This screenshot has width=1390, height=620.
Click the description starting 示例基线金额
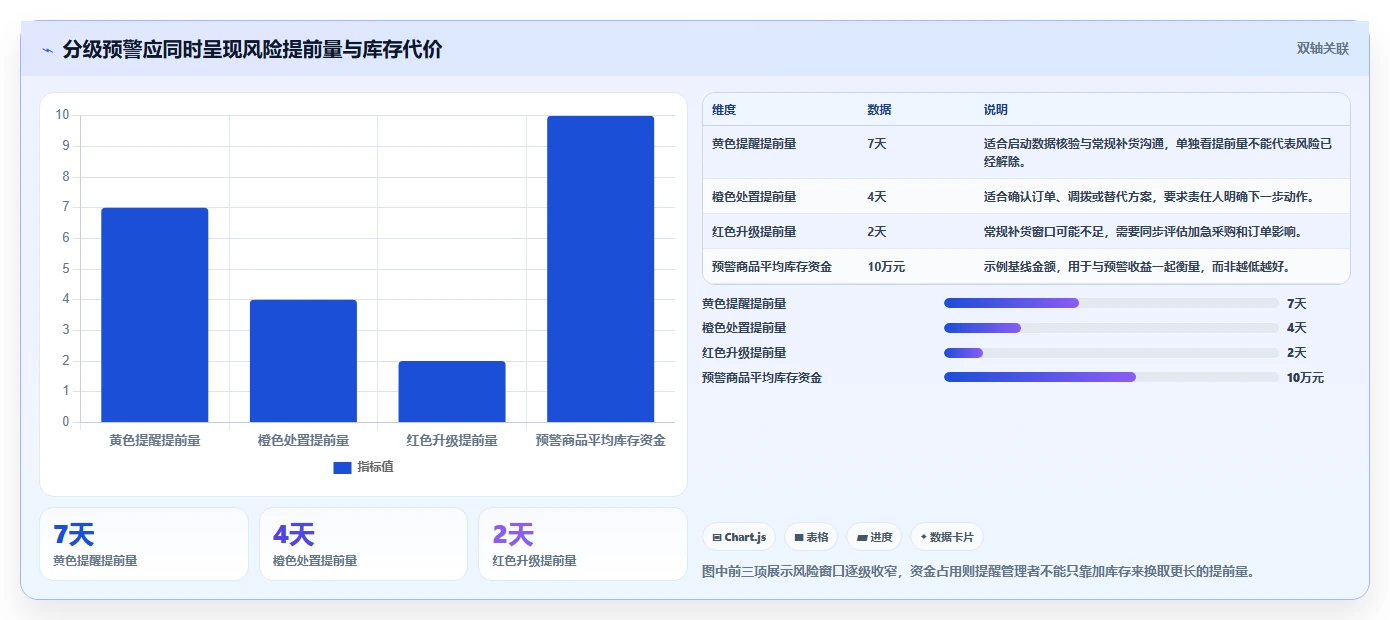click(x=1137, y=267)
